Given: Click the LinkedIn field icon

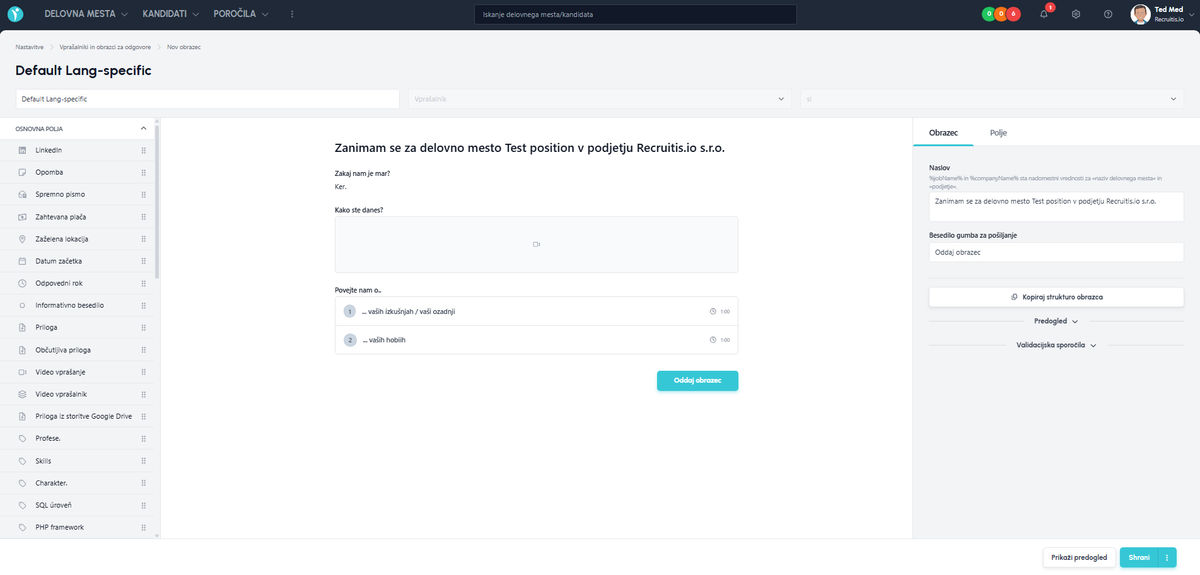Looking at the screenshot, I should pyautogui.click(x=23, y=150).
